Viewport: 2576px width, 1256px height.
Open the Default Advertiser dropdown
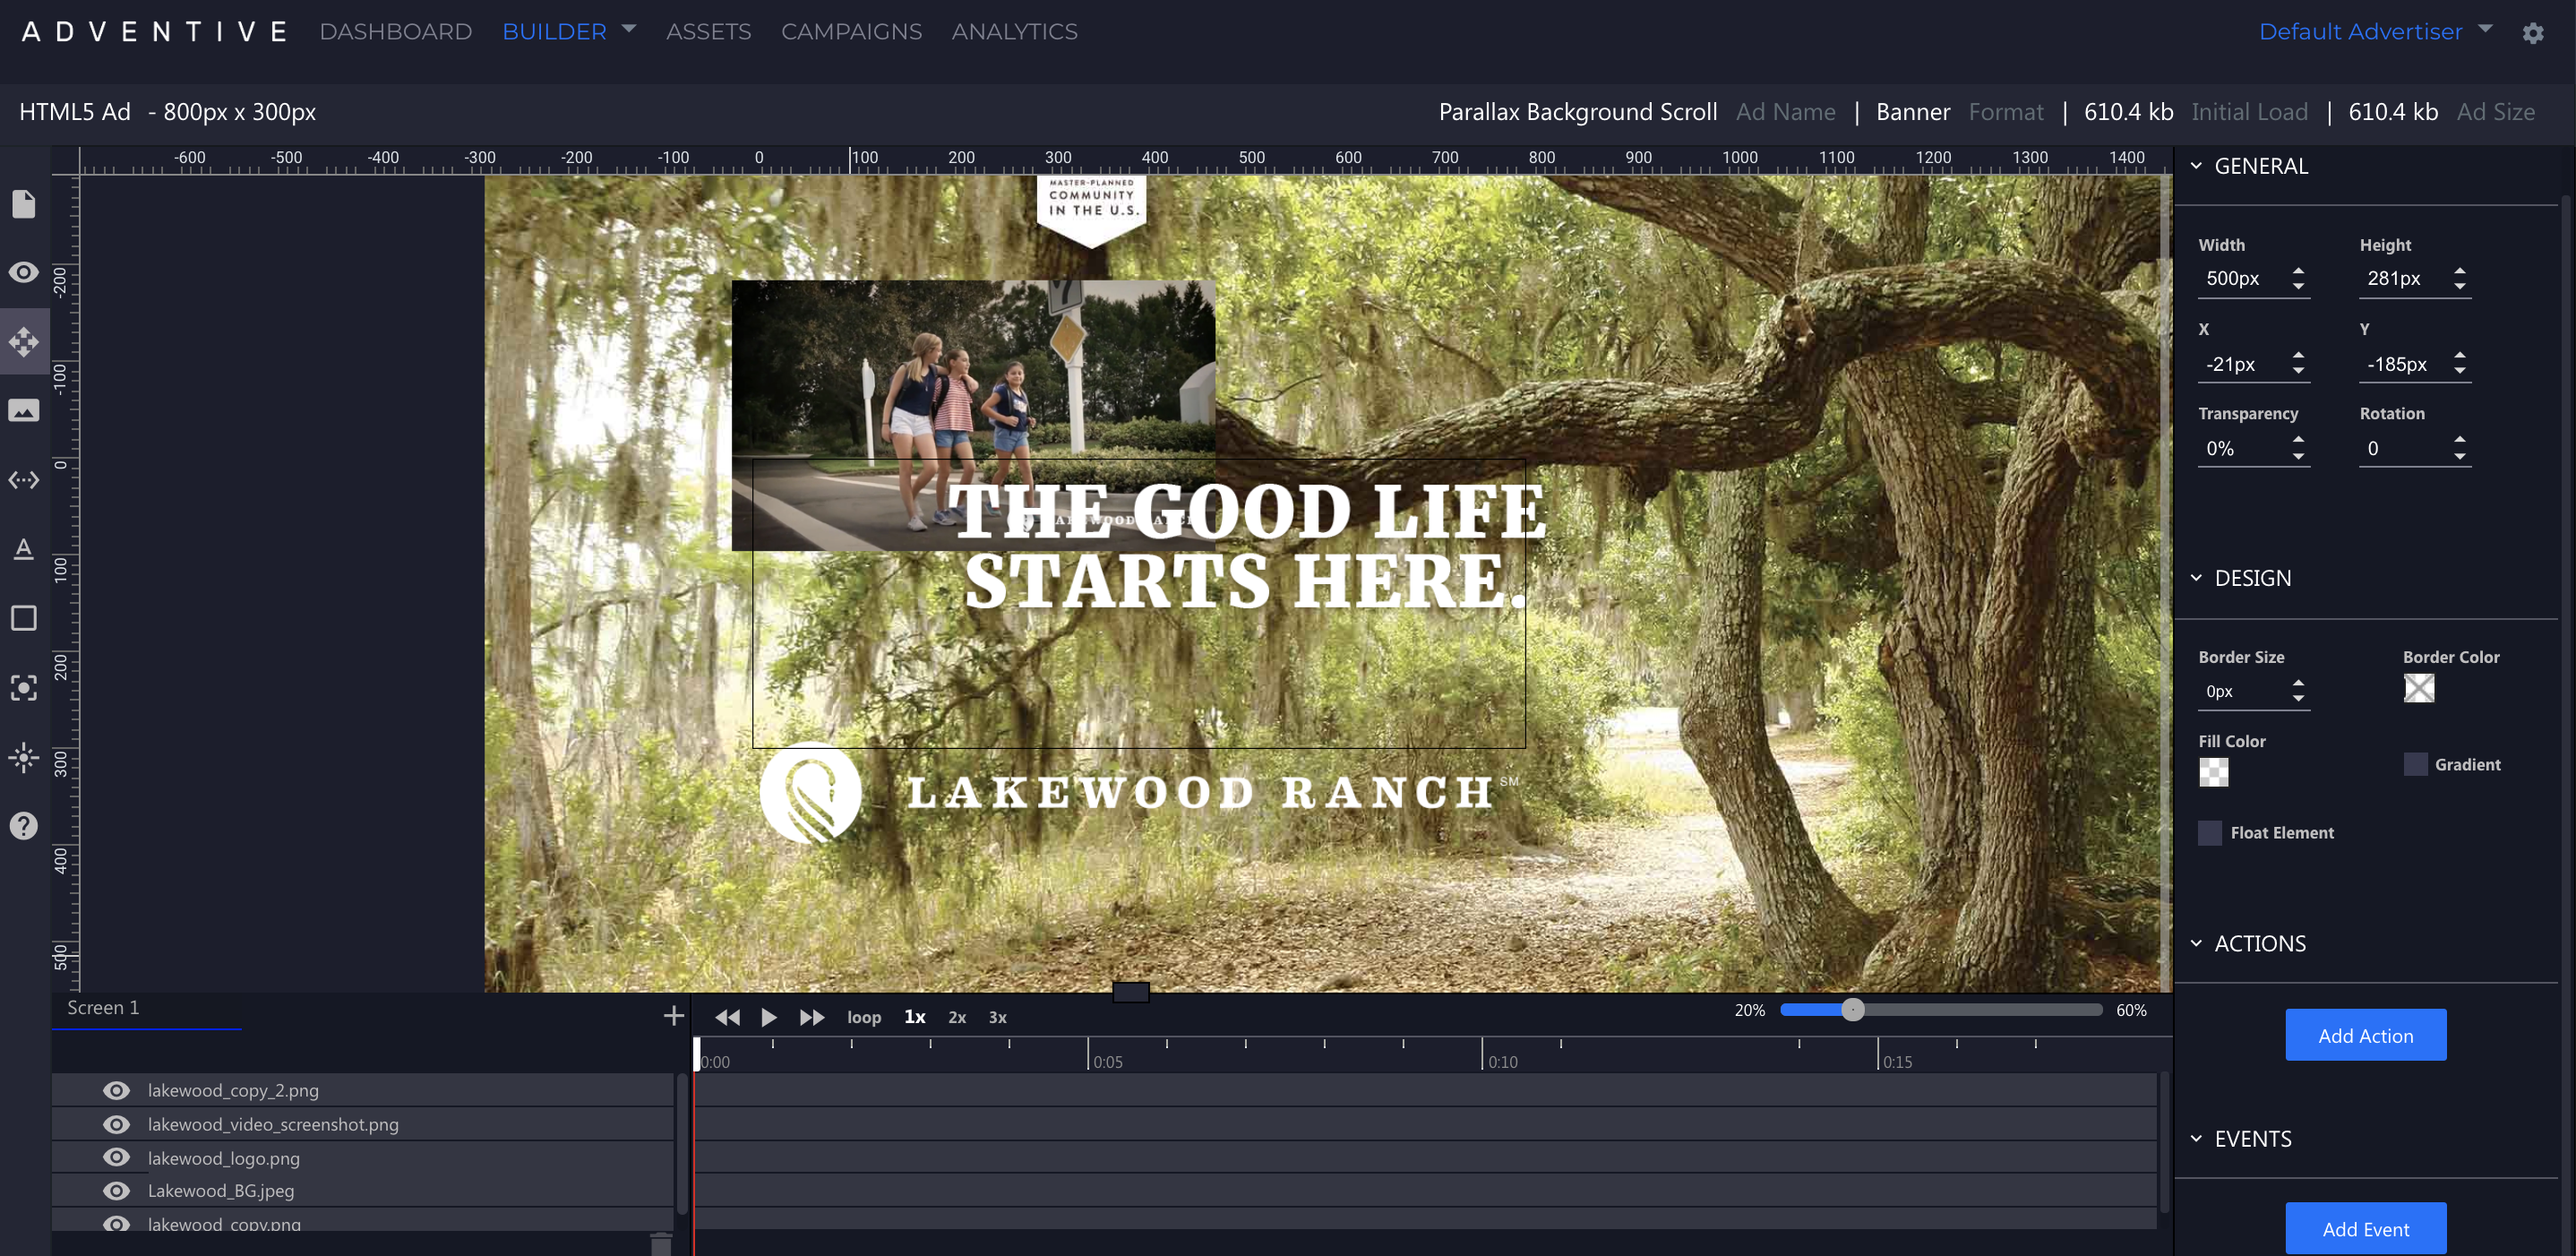click(2376, 31)
